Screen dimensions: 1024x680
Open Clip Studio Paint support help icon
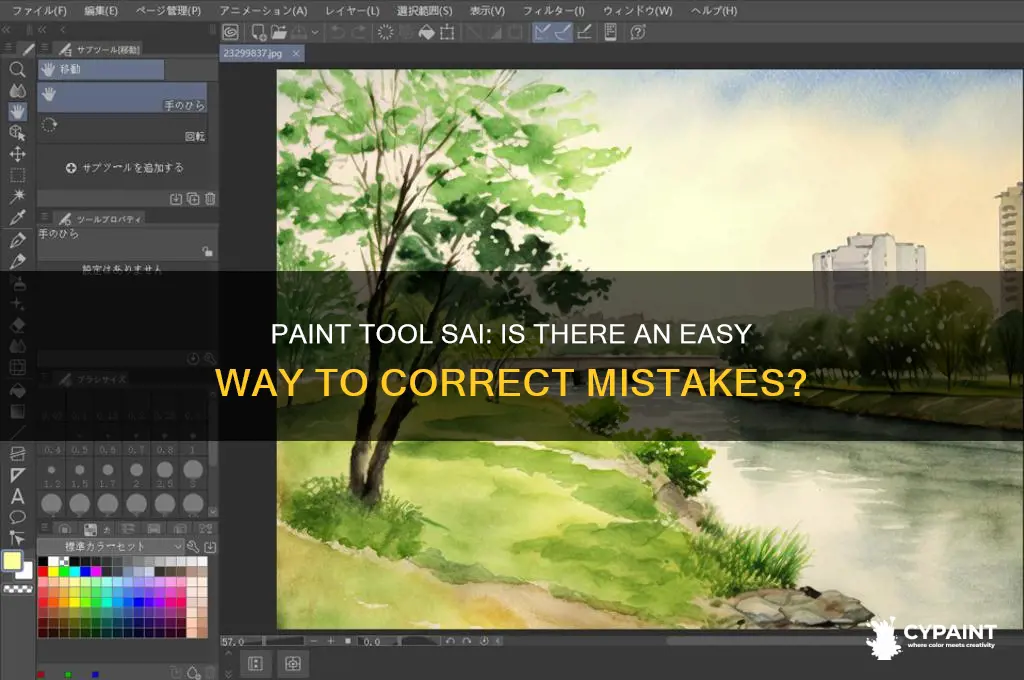pyautogui.click(x=638, y=32)
